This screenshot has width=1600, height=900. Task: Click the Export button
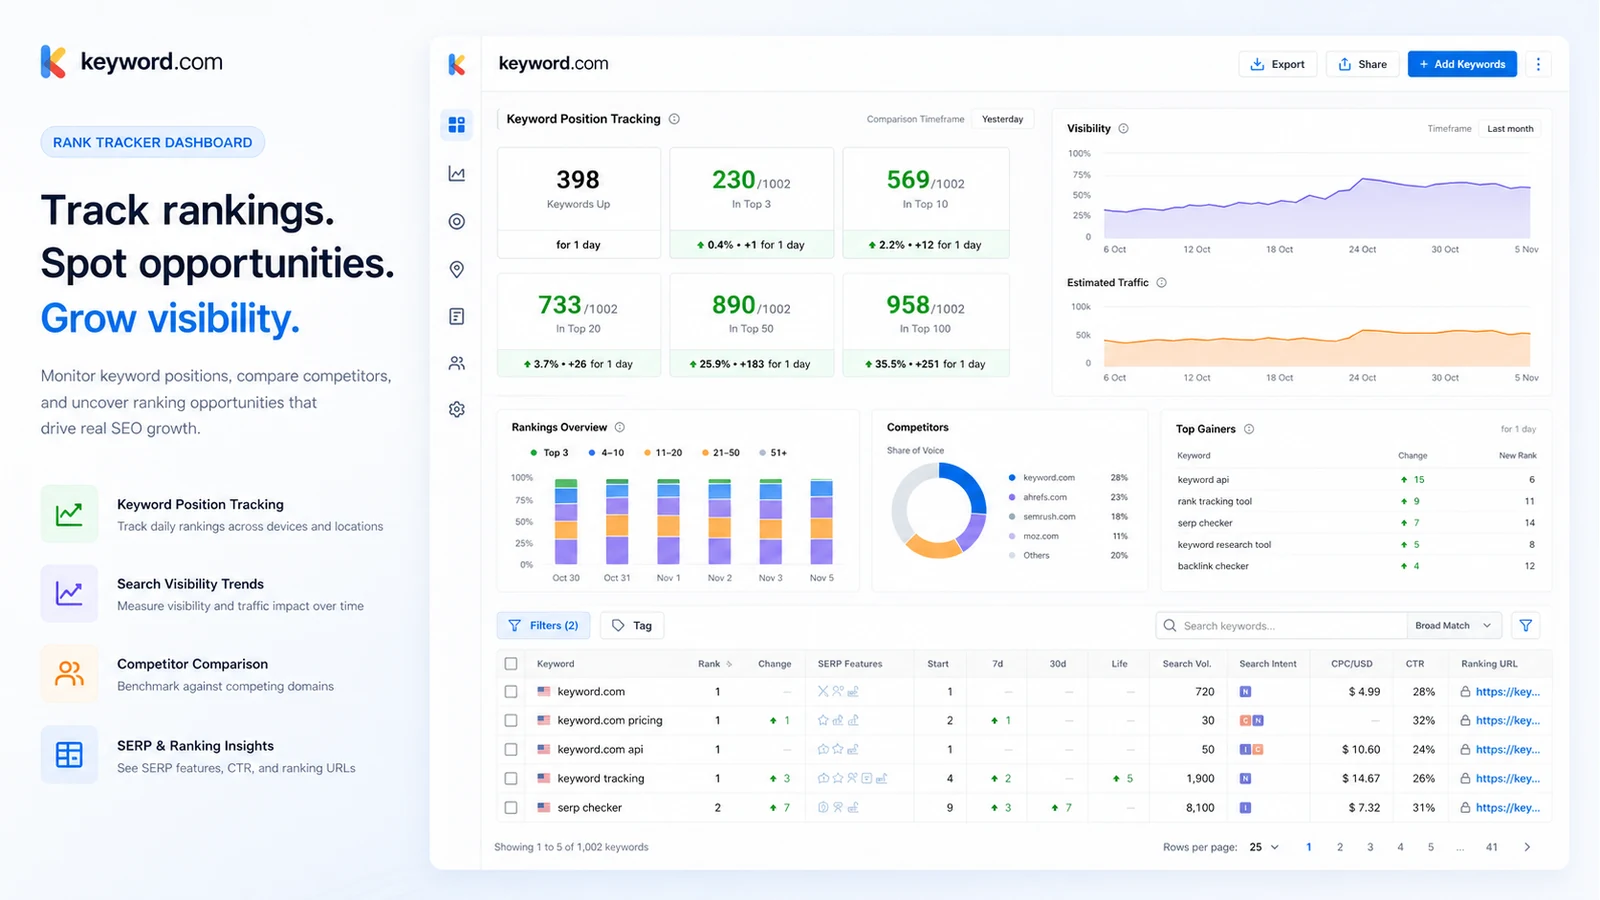[x=1278, y=64]
